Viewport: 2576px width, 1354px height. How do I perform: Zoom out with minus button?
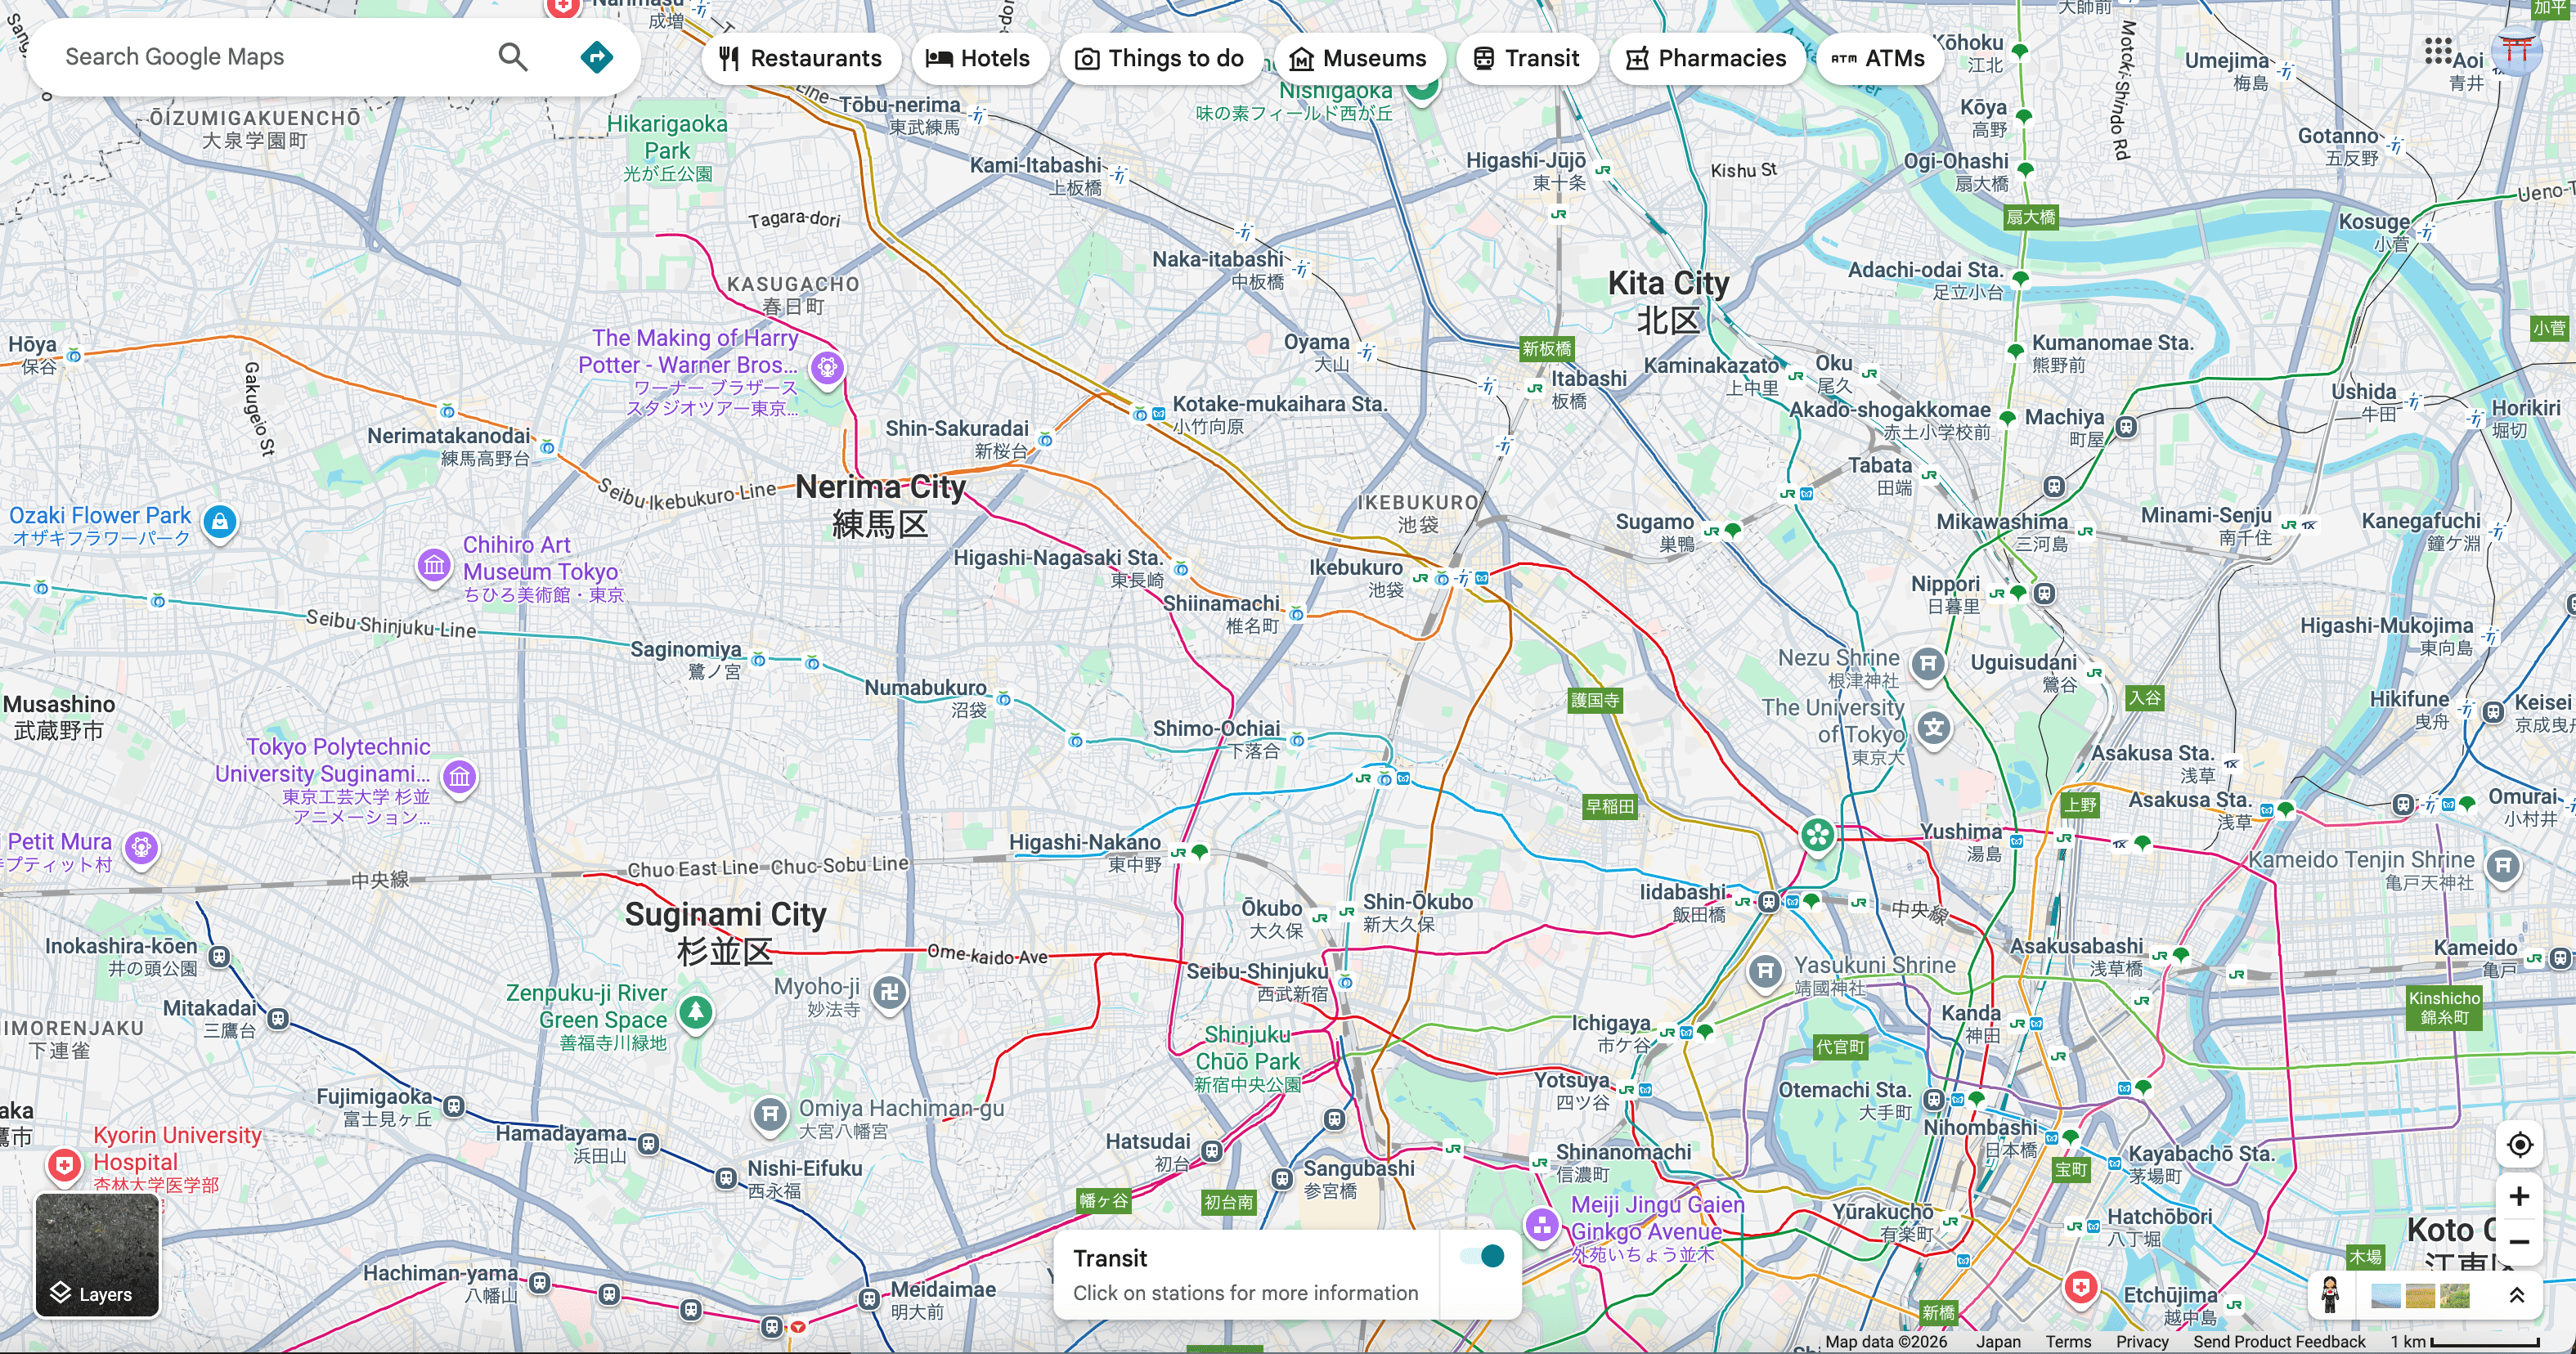(2519, 1242)
